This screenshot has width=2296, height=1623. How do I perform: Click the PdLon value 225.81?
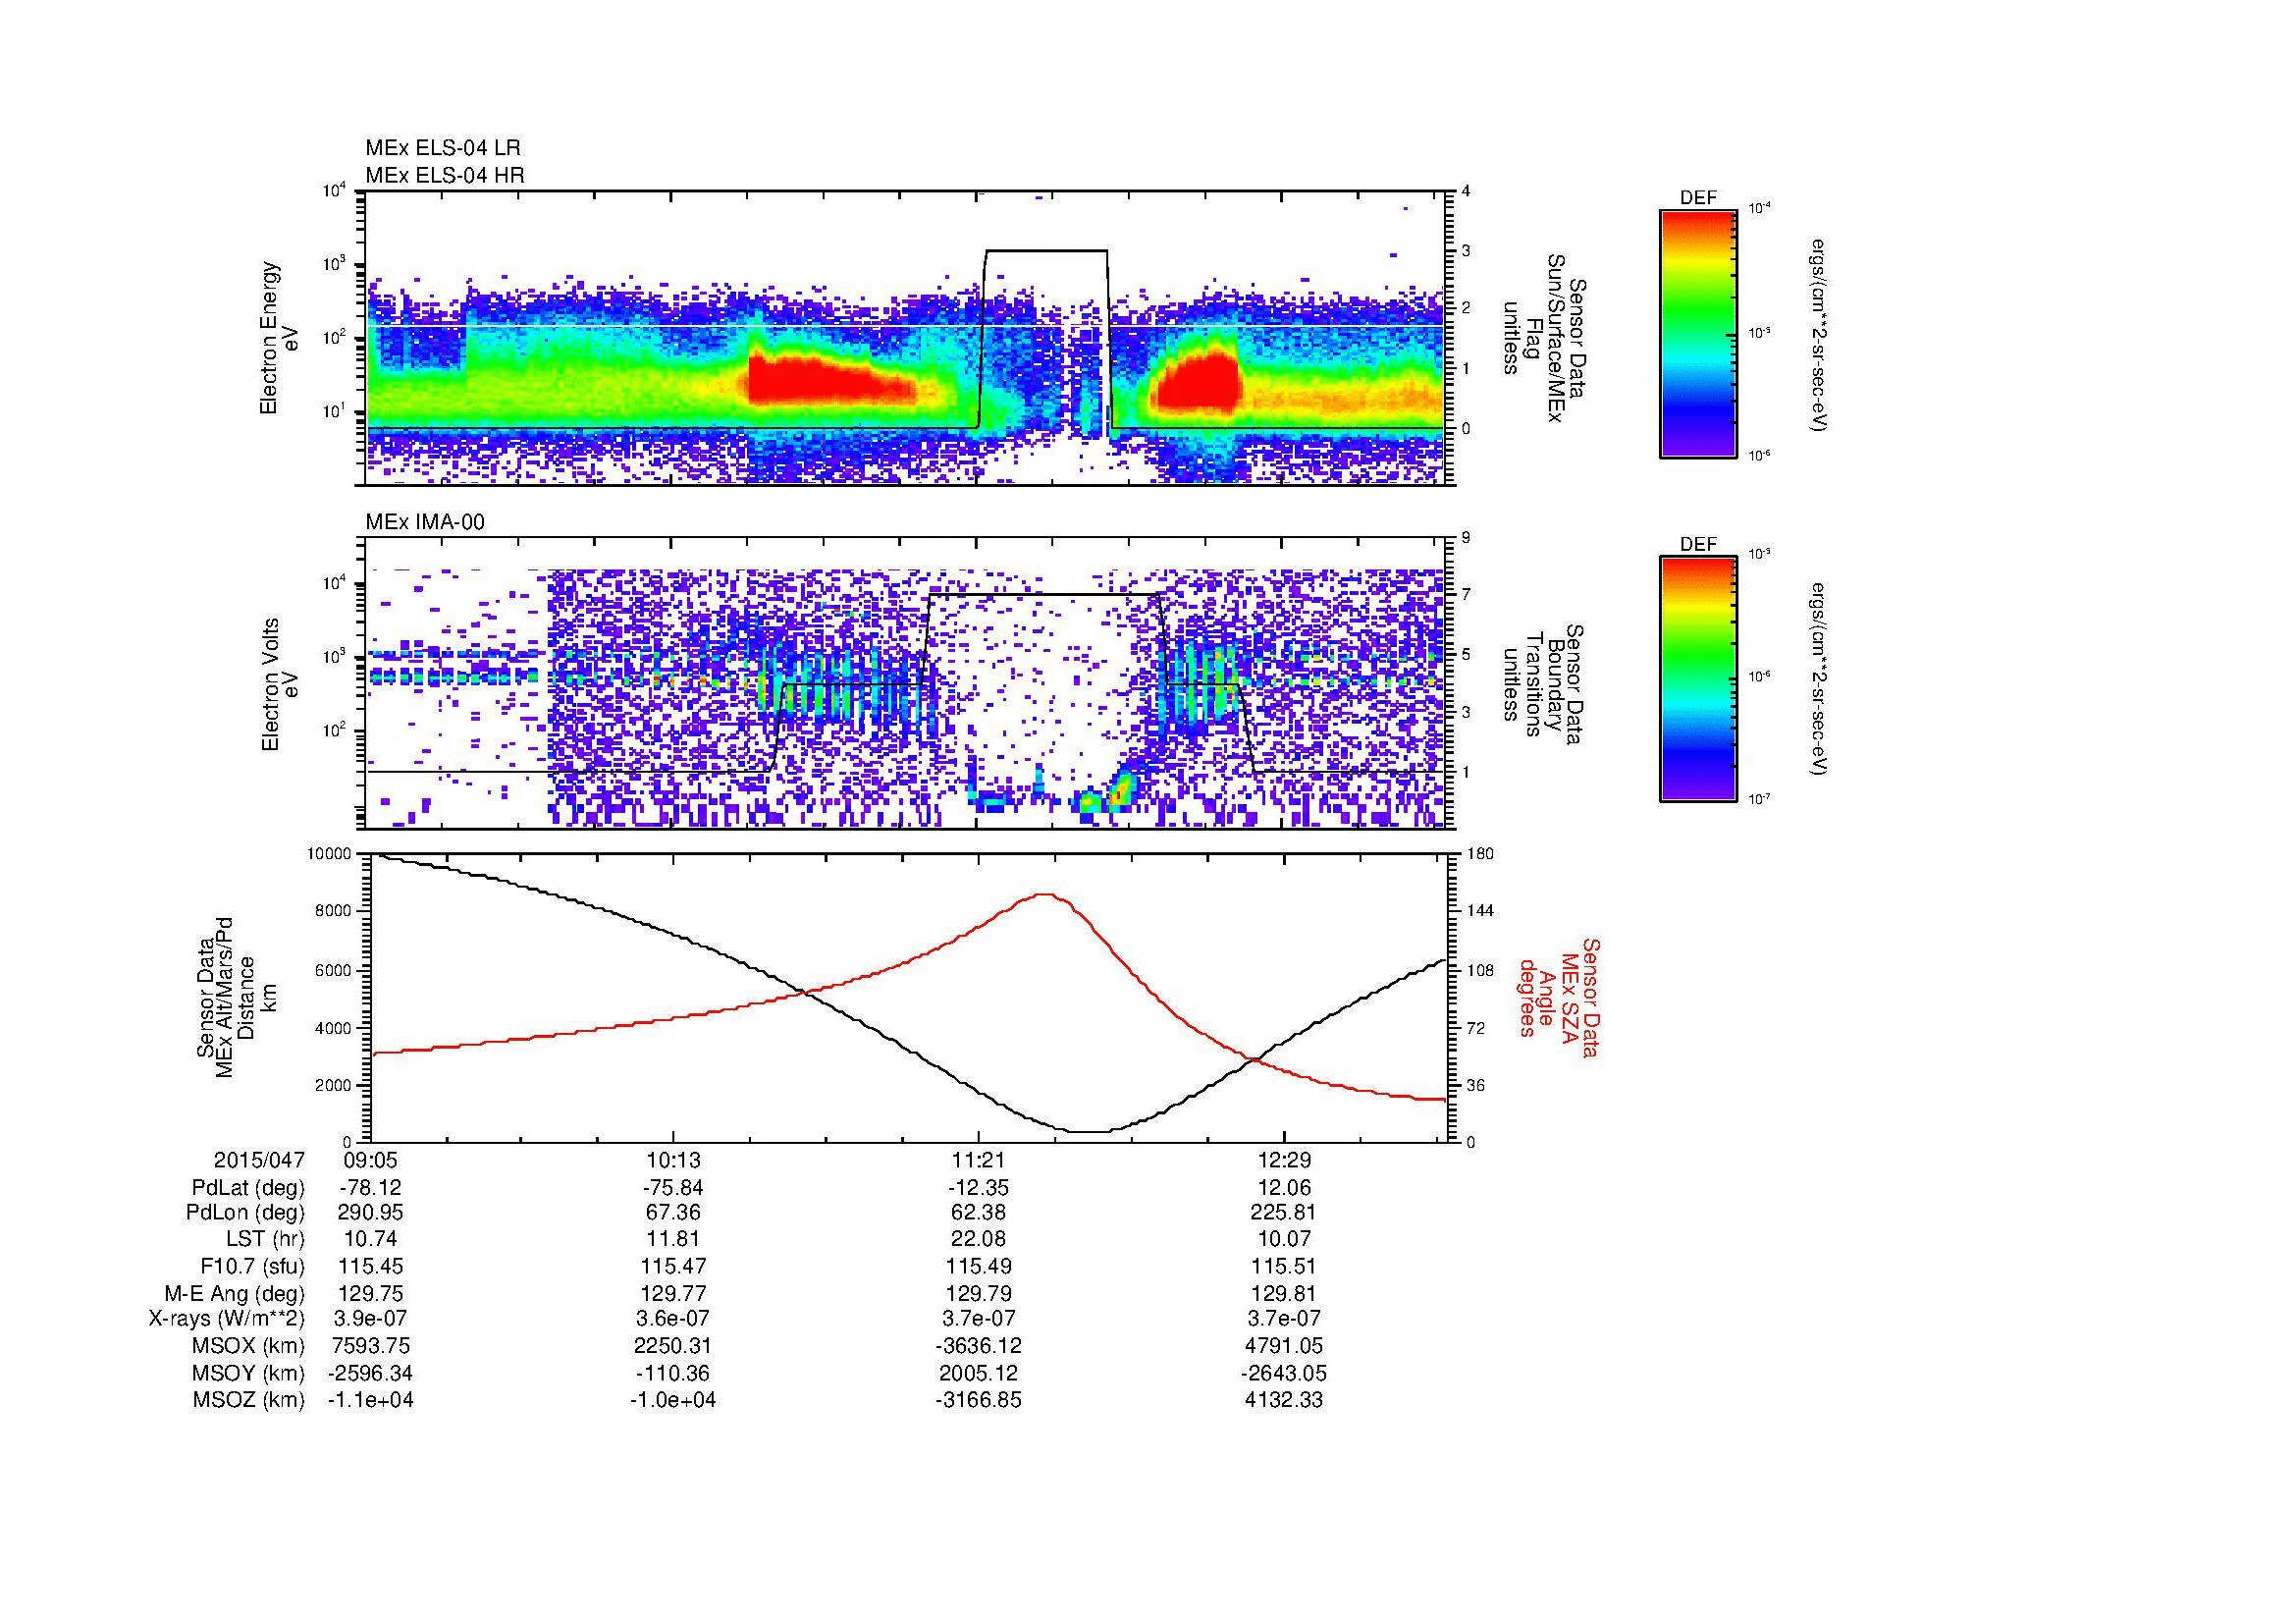click(1283, 1213)
